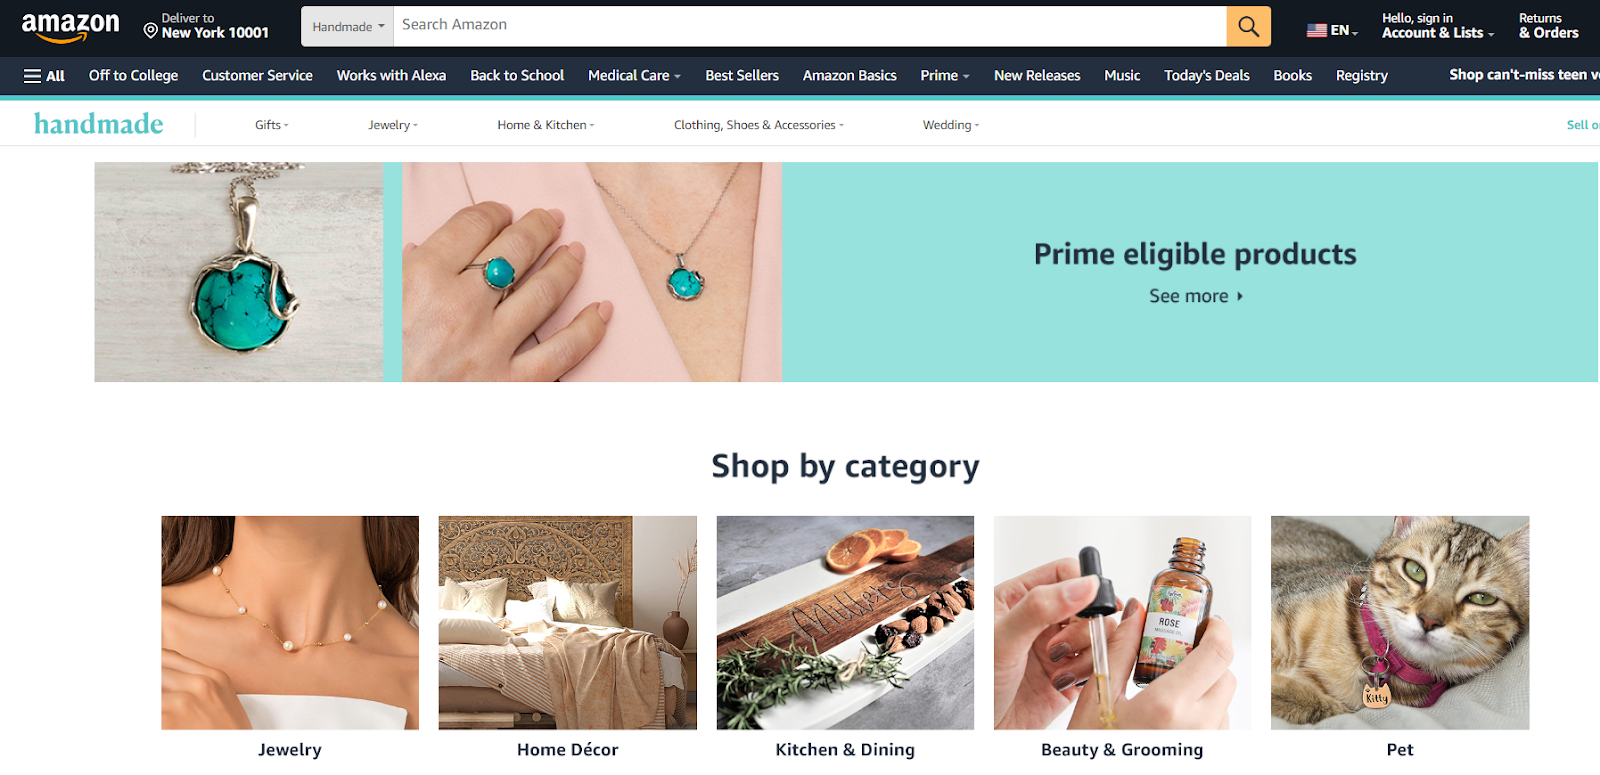Viewport: 1600px width, 775px height.
Task: Click the orange search magnifier button
Action: [x=1248, y=26]
